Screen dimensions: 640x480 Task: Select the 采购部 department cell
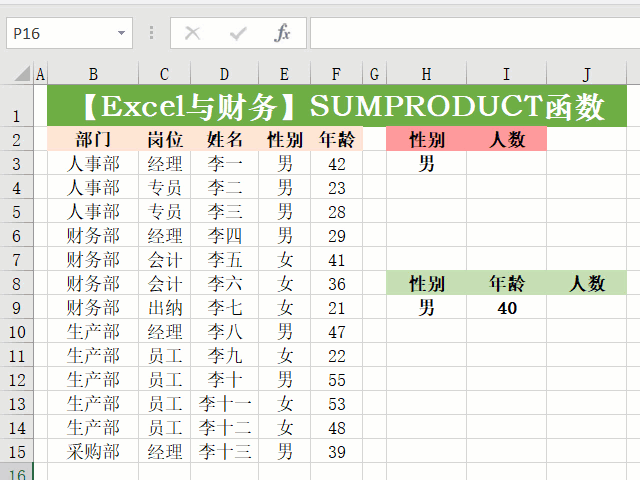tap(93, 451)
